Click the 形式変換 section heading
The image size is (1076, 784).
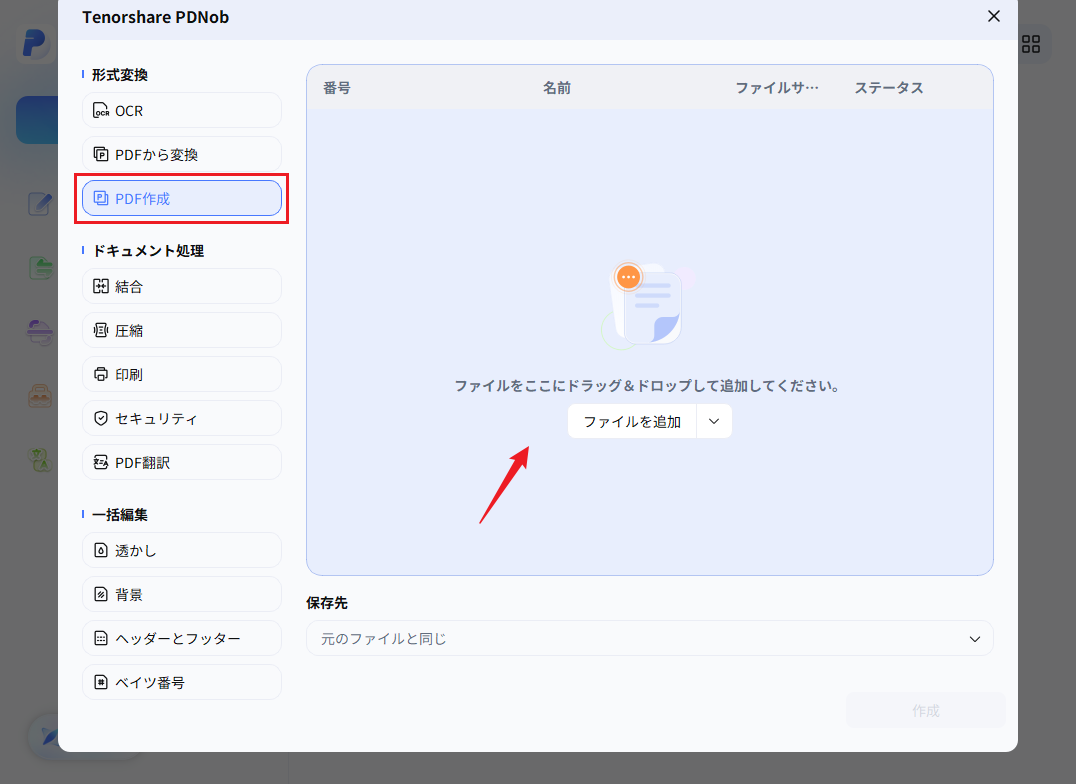[x=119, y=75]
